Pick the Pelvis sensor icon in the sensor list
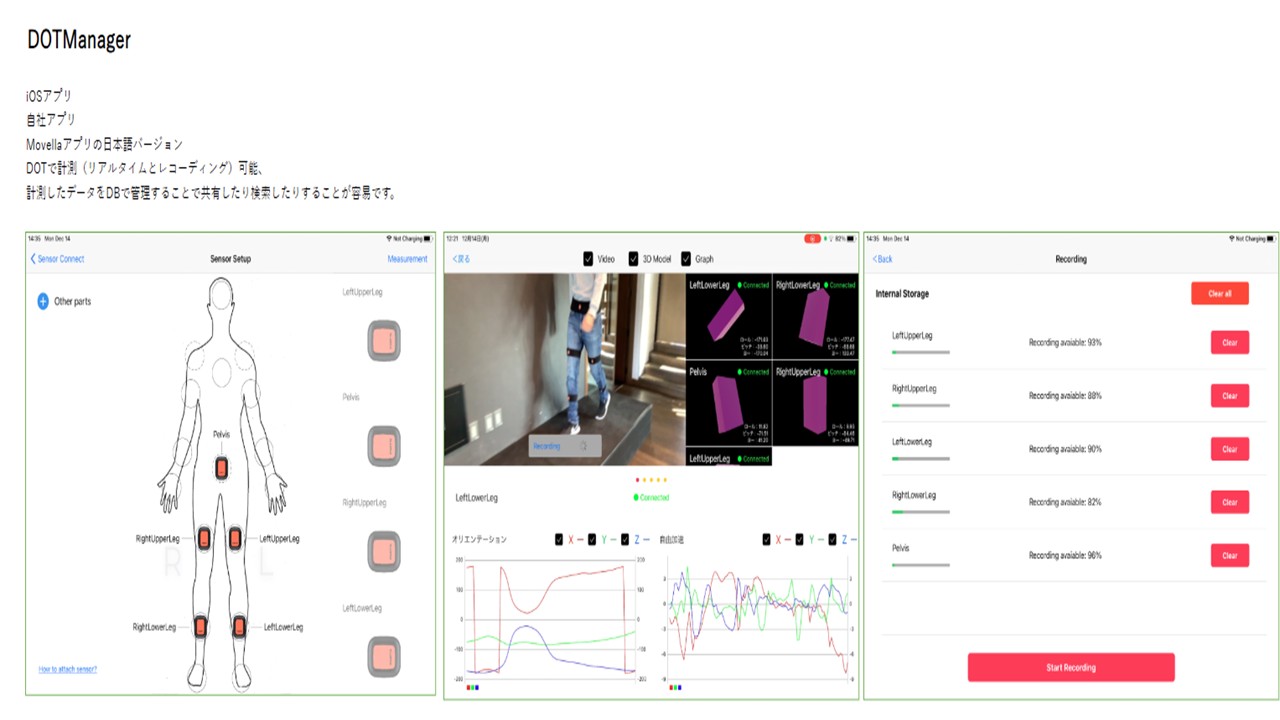Screen dimensions: 1280x720 click(384, 446)
